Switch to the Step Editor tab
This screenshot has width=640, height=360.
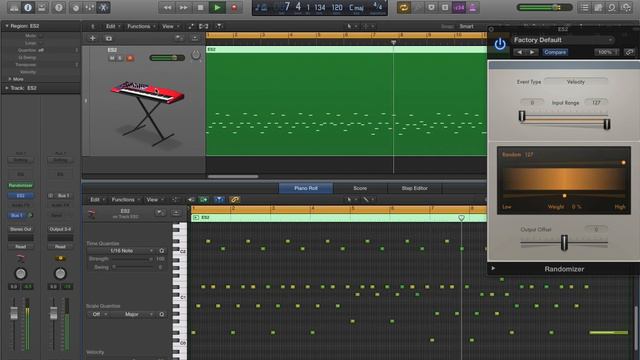click(414, 188)
